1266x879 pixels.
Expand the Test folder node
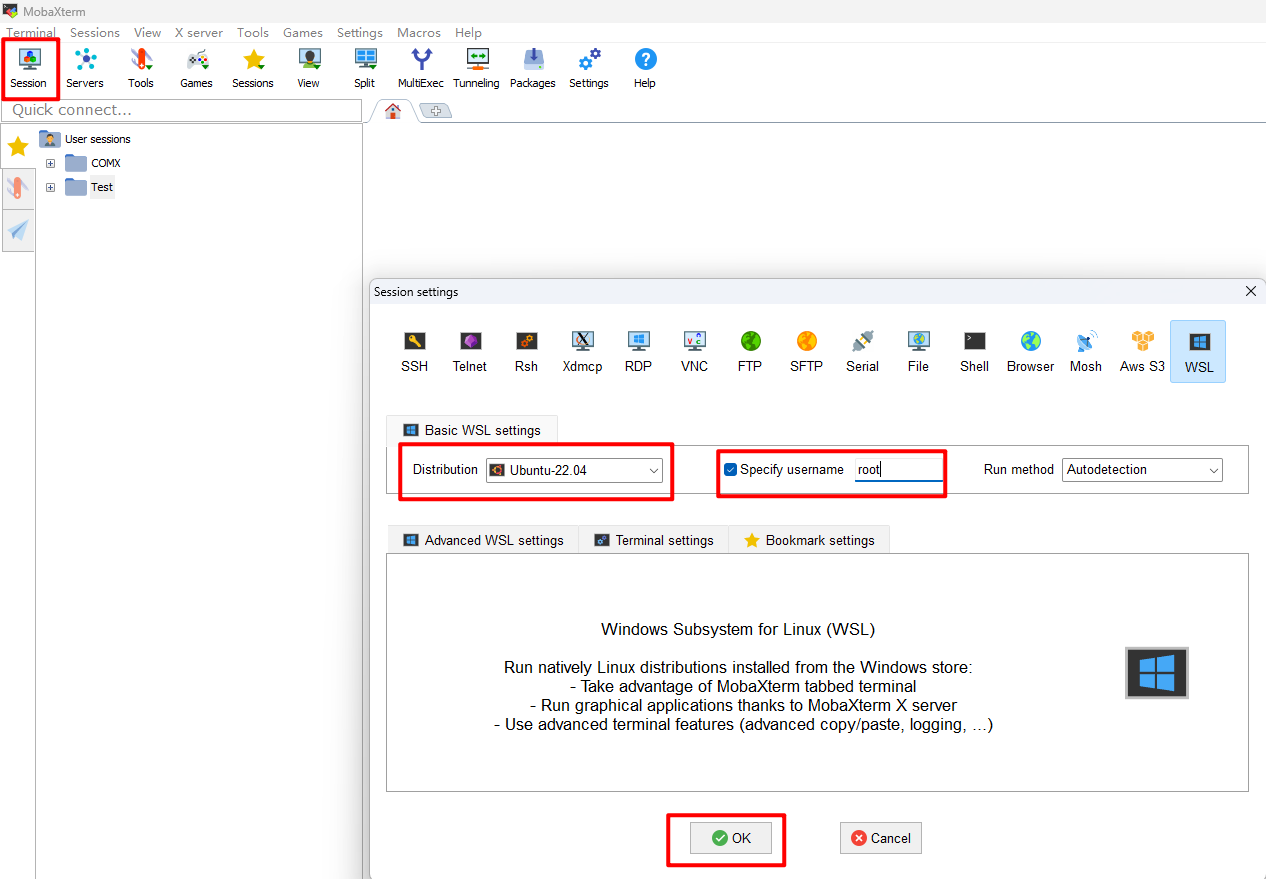(50, 187)
